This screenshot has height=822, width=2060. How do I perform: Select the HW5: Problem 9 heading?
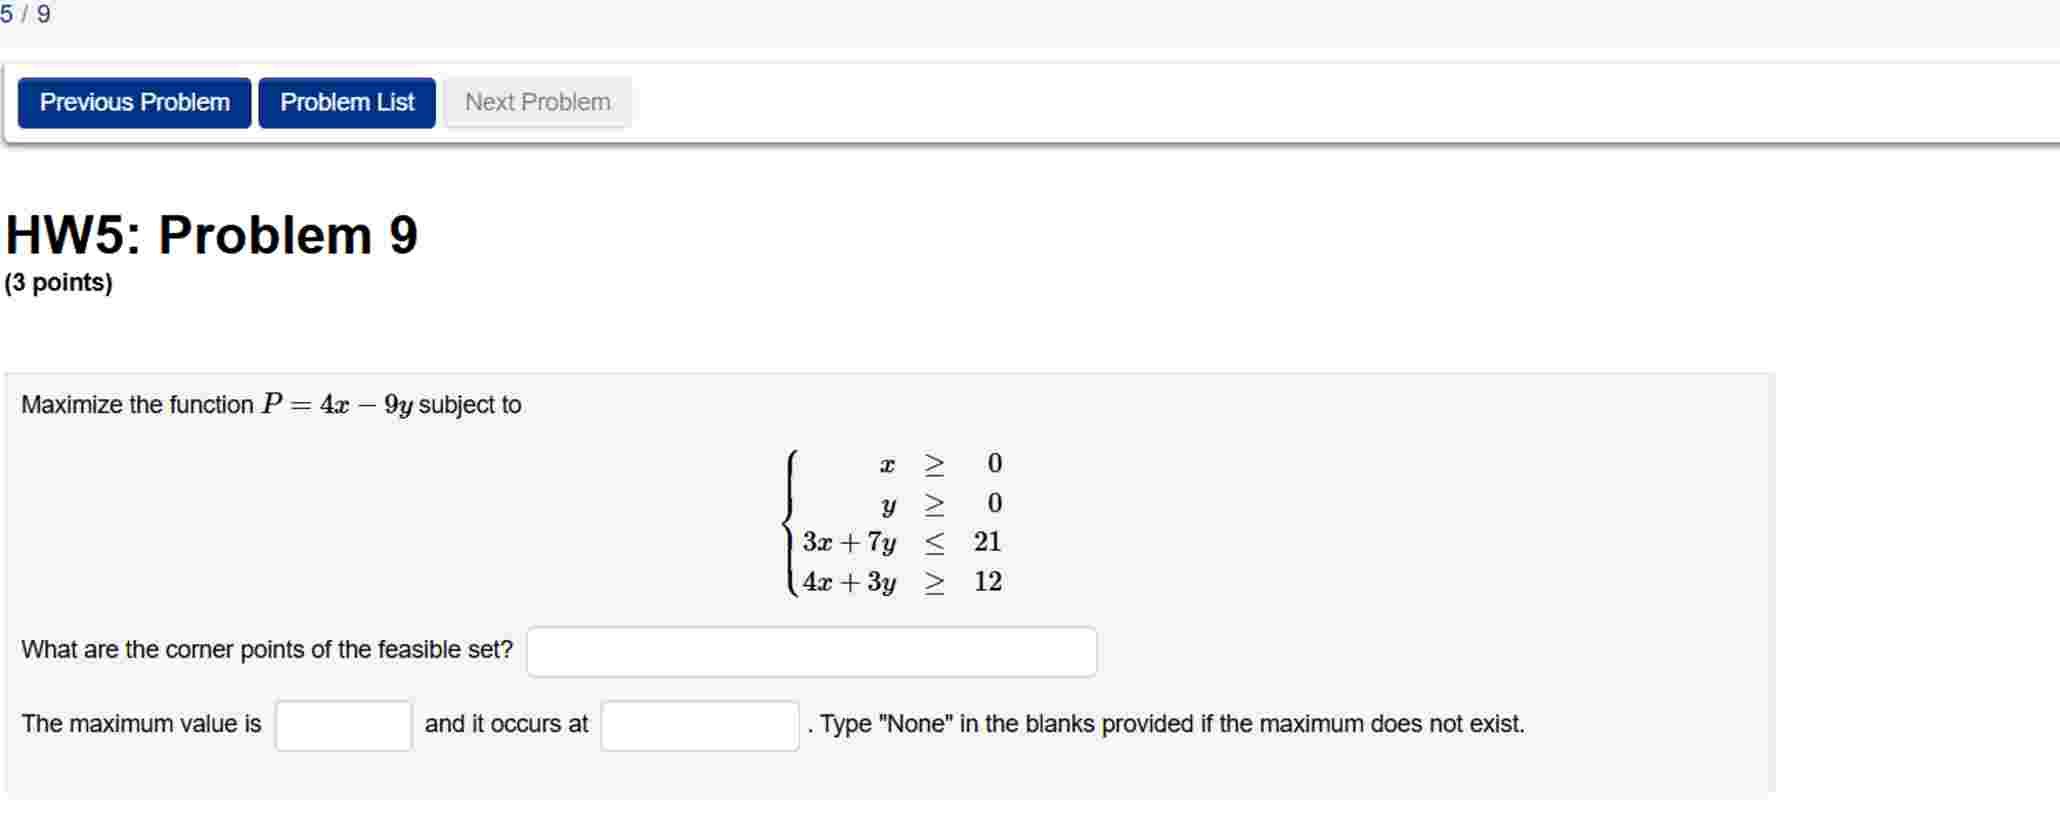[x=210, y=235]
